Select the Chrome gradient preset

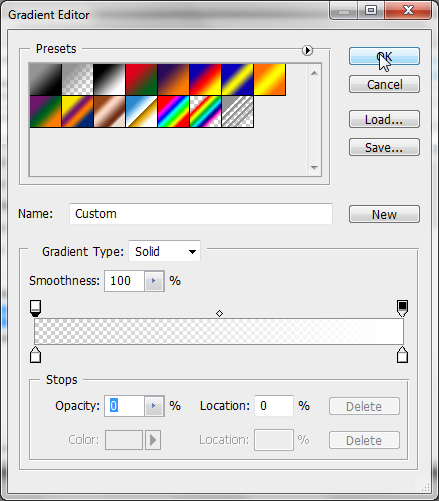pyautogui.click(x=141, y=112)
